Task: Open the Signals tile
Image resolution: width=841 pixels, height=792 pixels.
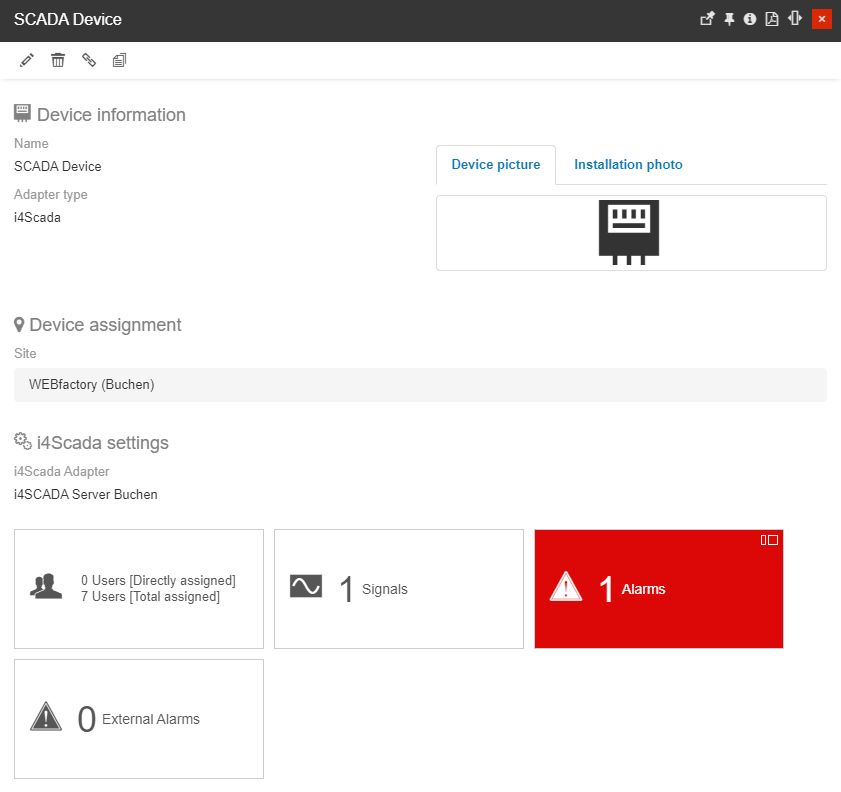Action: [x=398, y=589]
